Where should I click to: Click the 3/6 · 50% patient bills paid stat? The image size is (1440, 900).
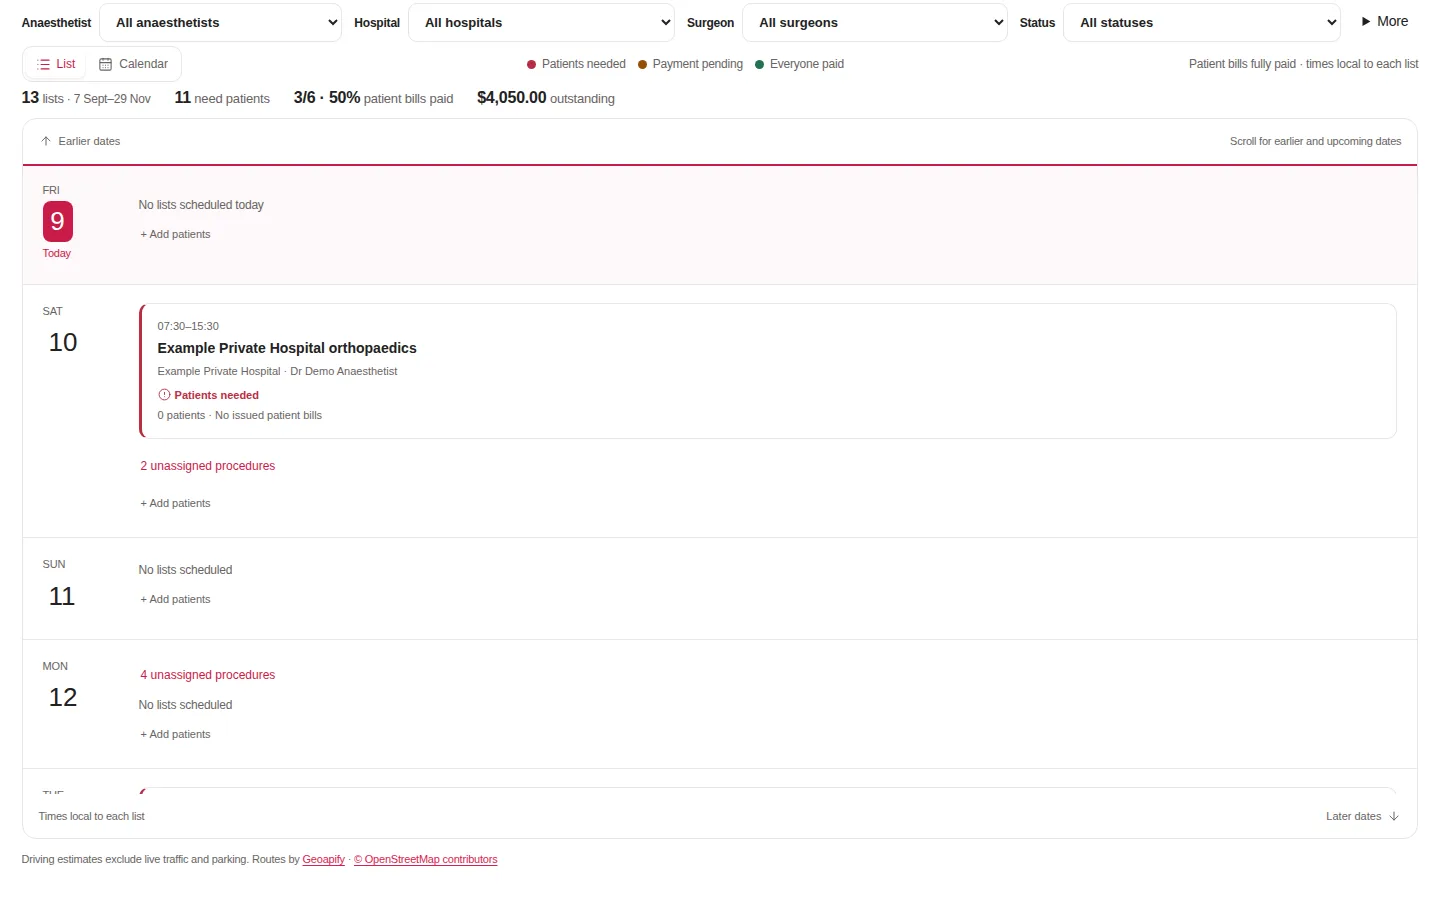point(373,98)
